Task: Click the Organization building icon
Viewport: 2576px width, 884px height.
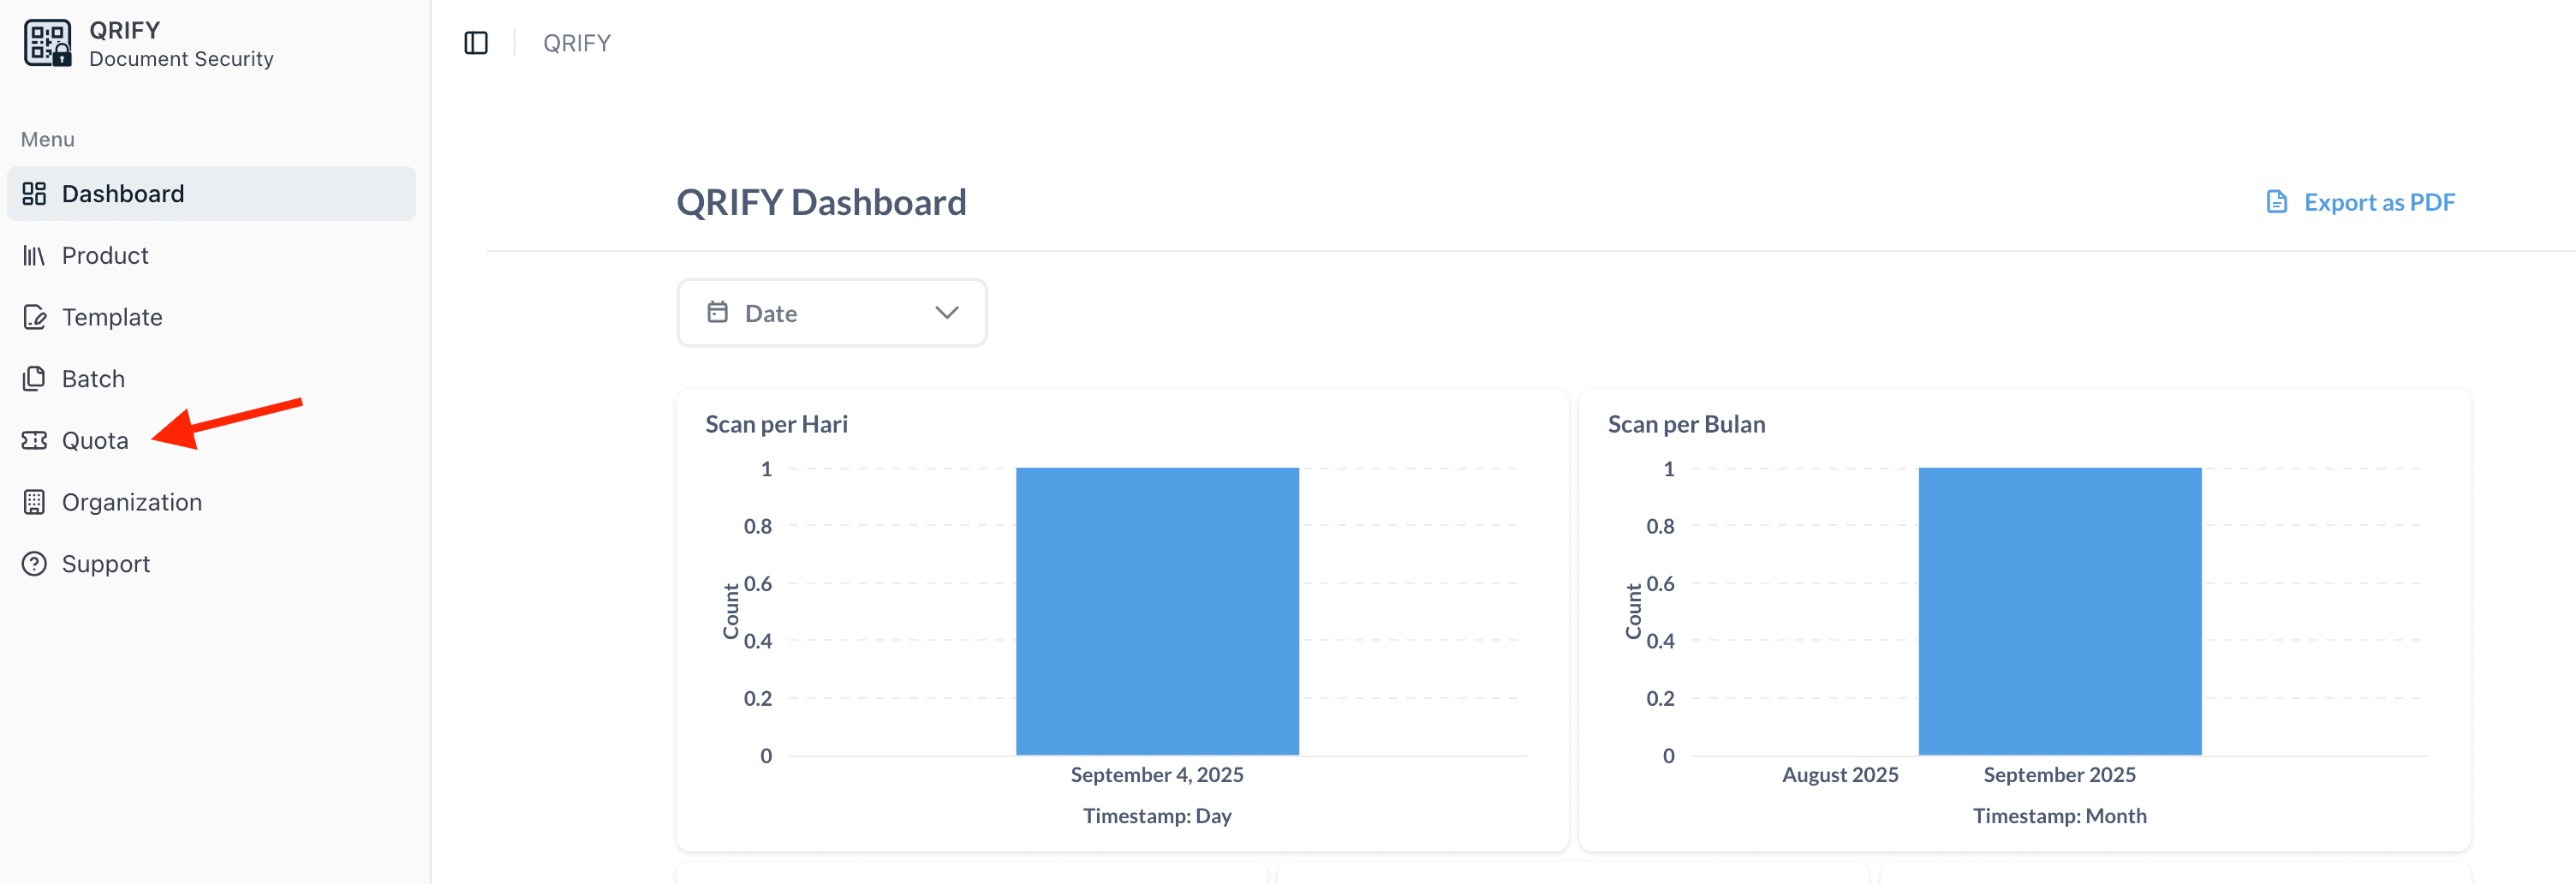Action: [34, 502]
